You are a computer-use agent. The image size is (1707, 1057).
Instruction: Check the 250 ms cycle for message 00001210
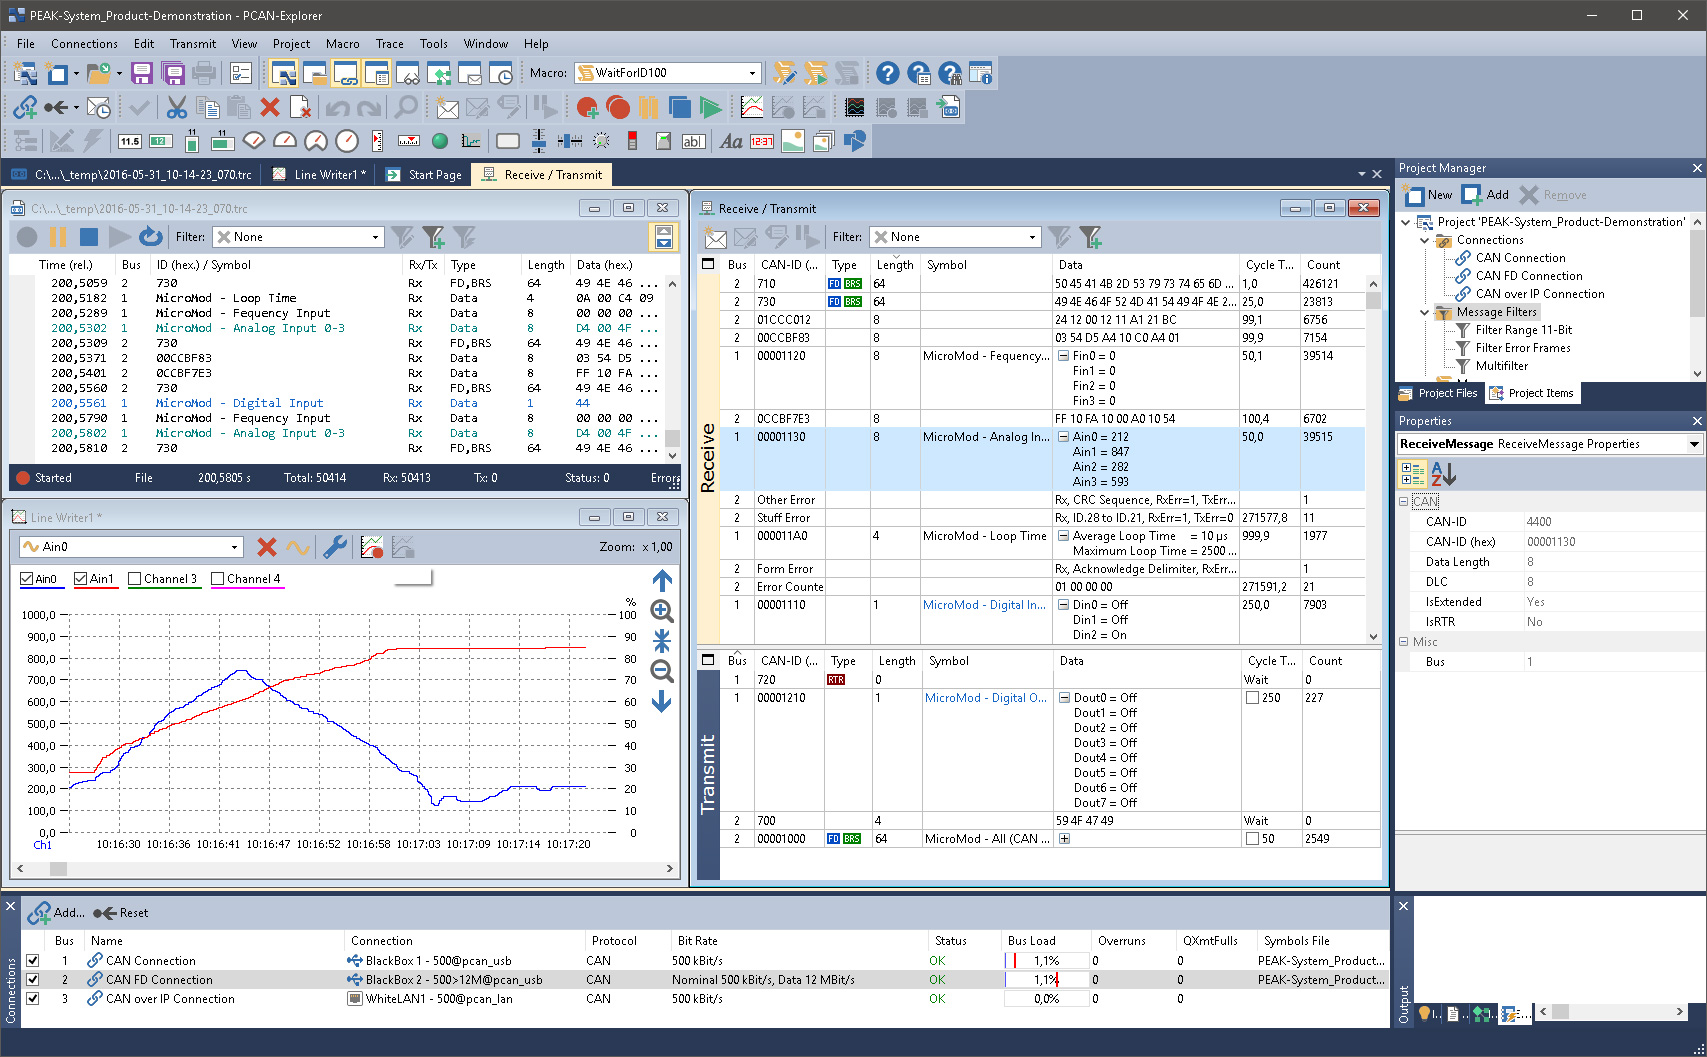pyautogui.click(x=1252, y=697)
